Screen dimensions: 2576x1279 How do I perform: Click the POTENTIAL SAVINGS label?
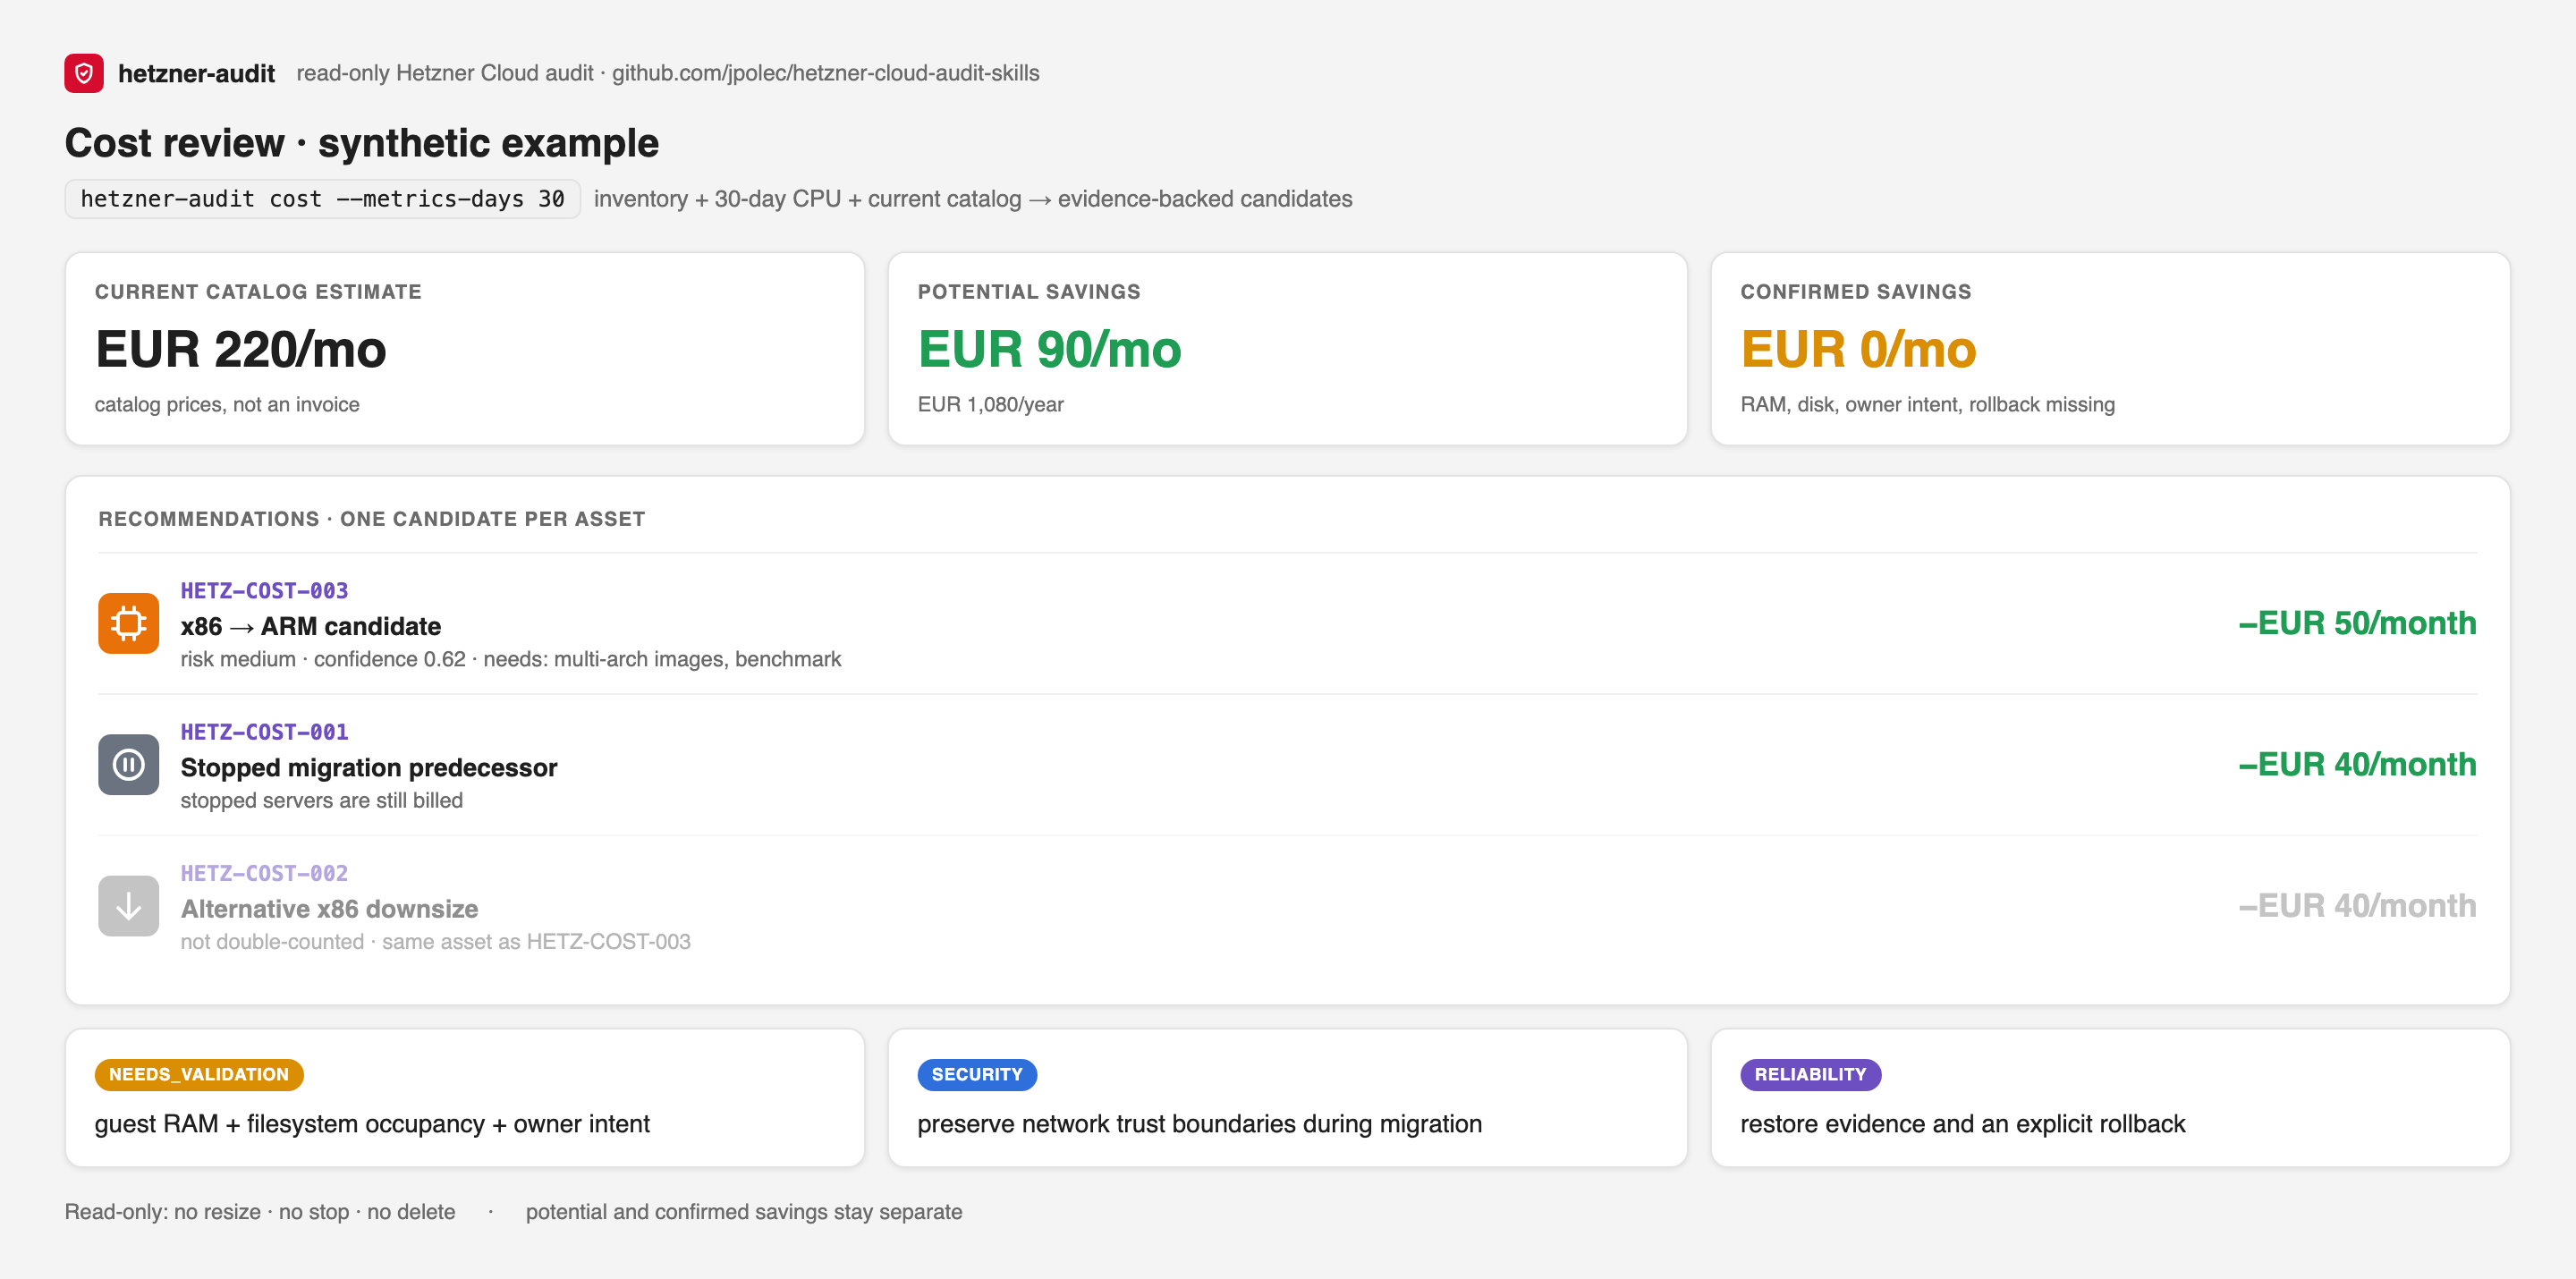[x=1029, y=292]
